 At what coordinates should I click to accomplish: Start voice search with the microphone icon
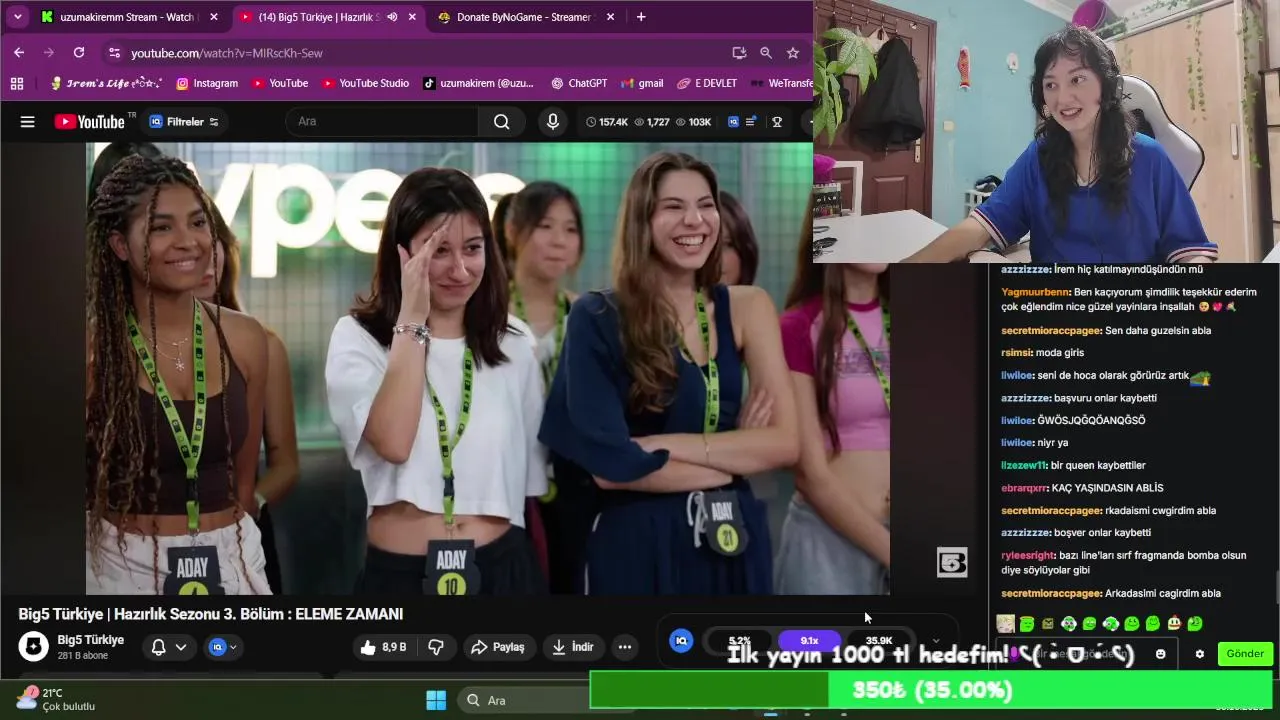pyautogui.click(x=553, y=122)
